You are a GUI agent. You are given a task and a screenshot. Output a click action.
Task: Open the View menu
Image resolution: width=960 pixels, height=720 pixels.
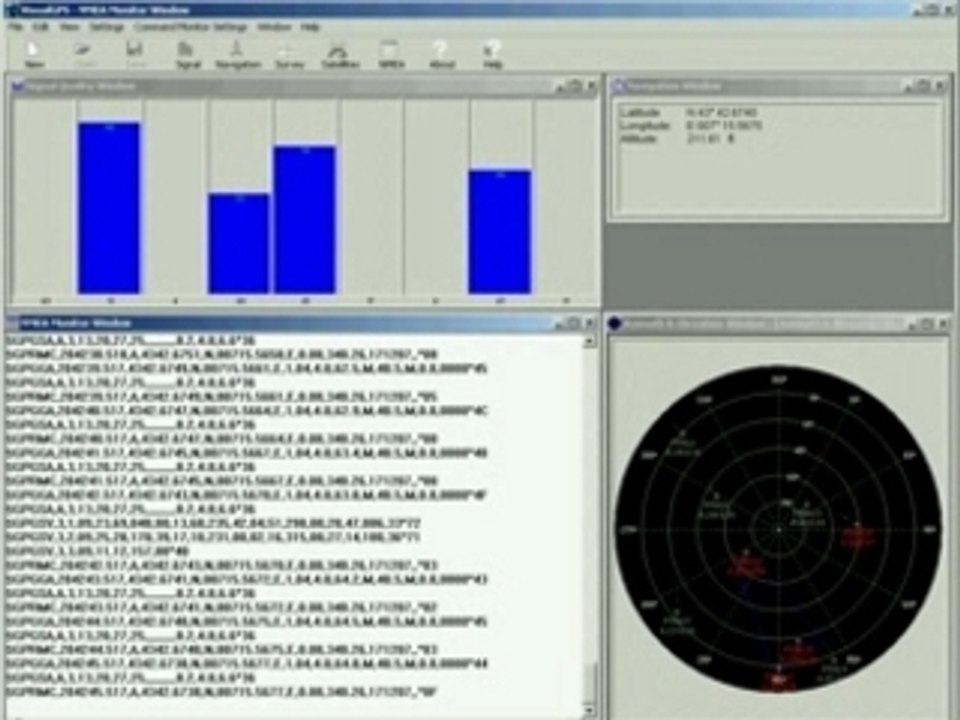point(70,27)
